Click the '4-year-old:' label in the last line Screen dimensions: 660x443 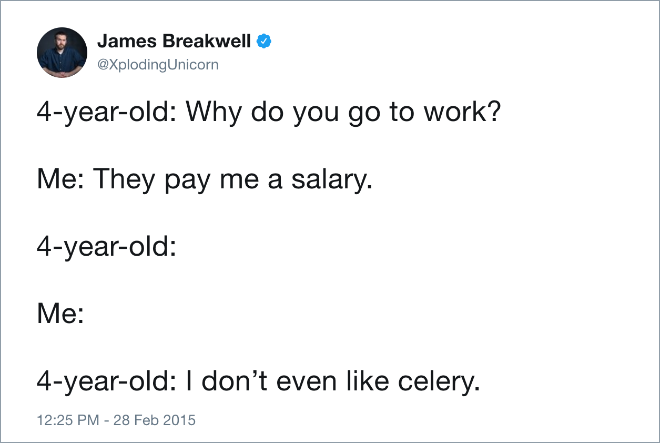106,382
